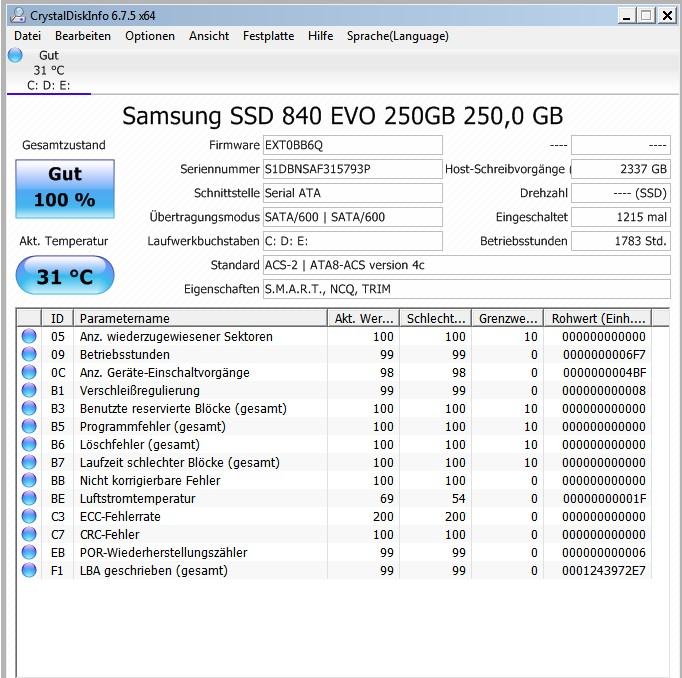682x678 pixels.
Task: Click raw value 0000000004BF
Action: click(x=604, y=373)
